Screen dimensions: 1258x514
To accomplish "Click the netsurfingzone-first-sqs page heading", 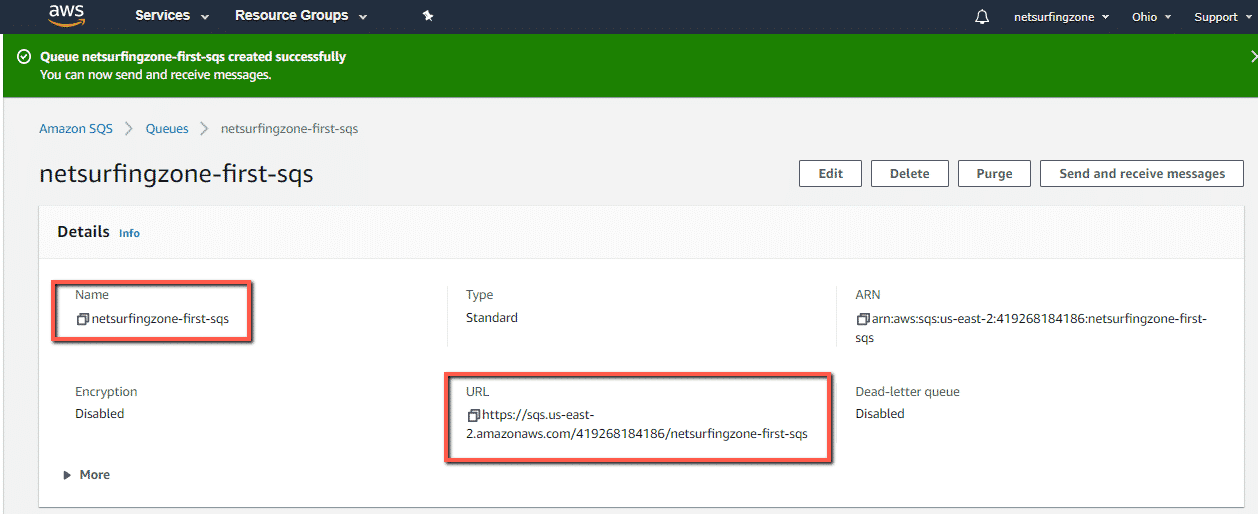I will (x=176, y=174).
